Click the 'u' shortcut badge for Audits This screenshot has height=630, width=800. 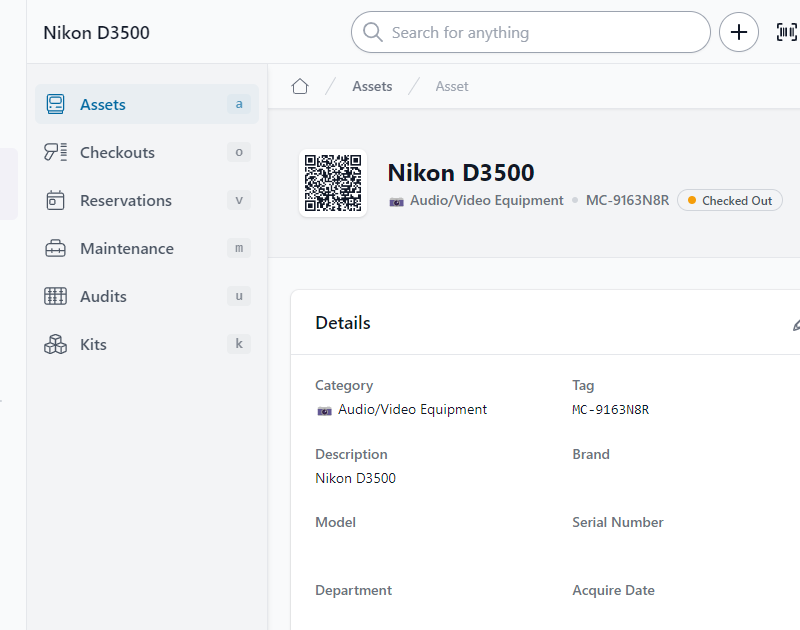239,296
